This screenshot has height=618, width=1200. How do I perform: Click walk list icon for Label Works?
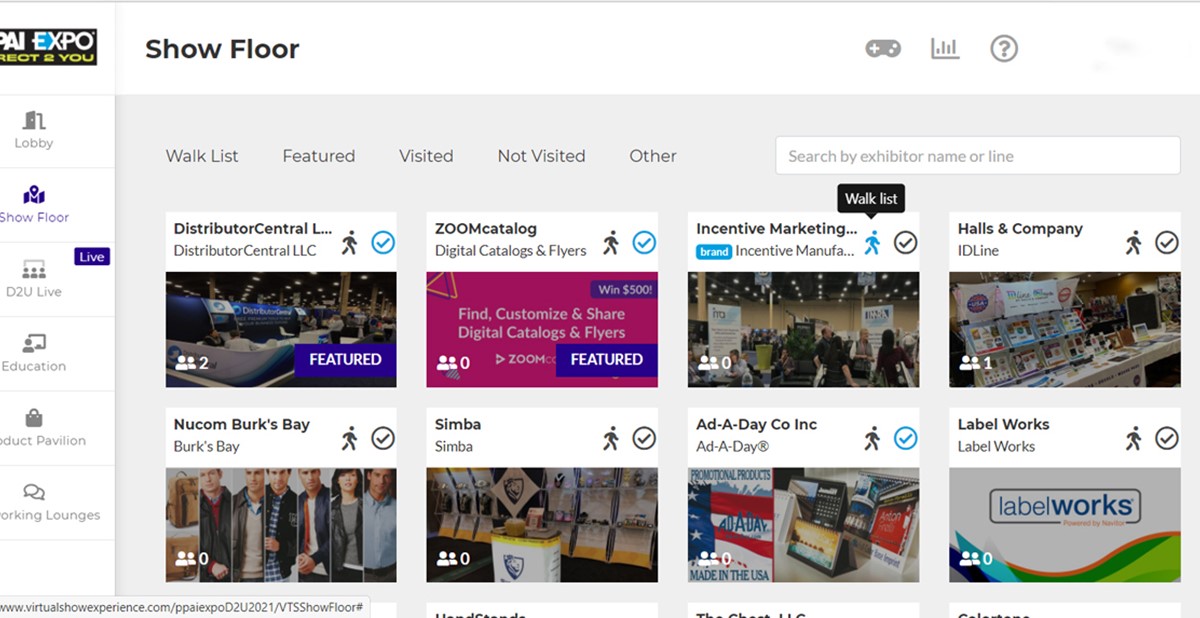click(x=1134, y=438)
